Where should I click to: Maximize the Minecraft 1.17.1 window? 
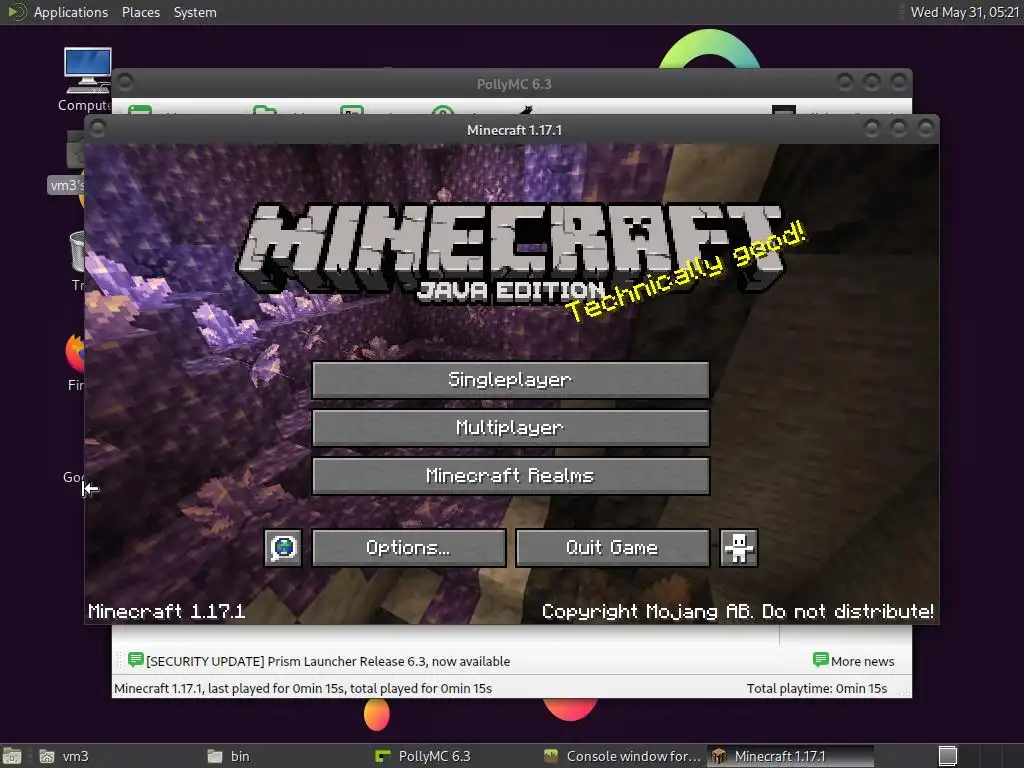tap(899, 128)
